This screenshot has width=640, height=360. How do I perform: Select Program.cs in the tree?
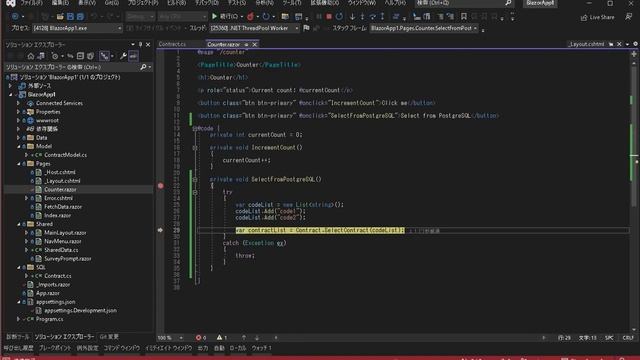pos(49,319)
